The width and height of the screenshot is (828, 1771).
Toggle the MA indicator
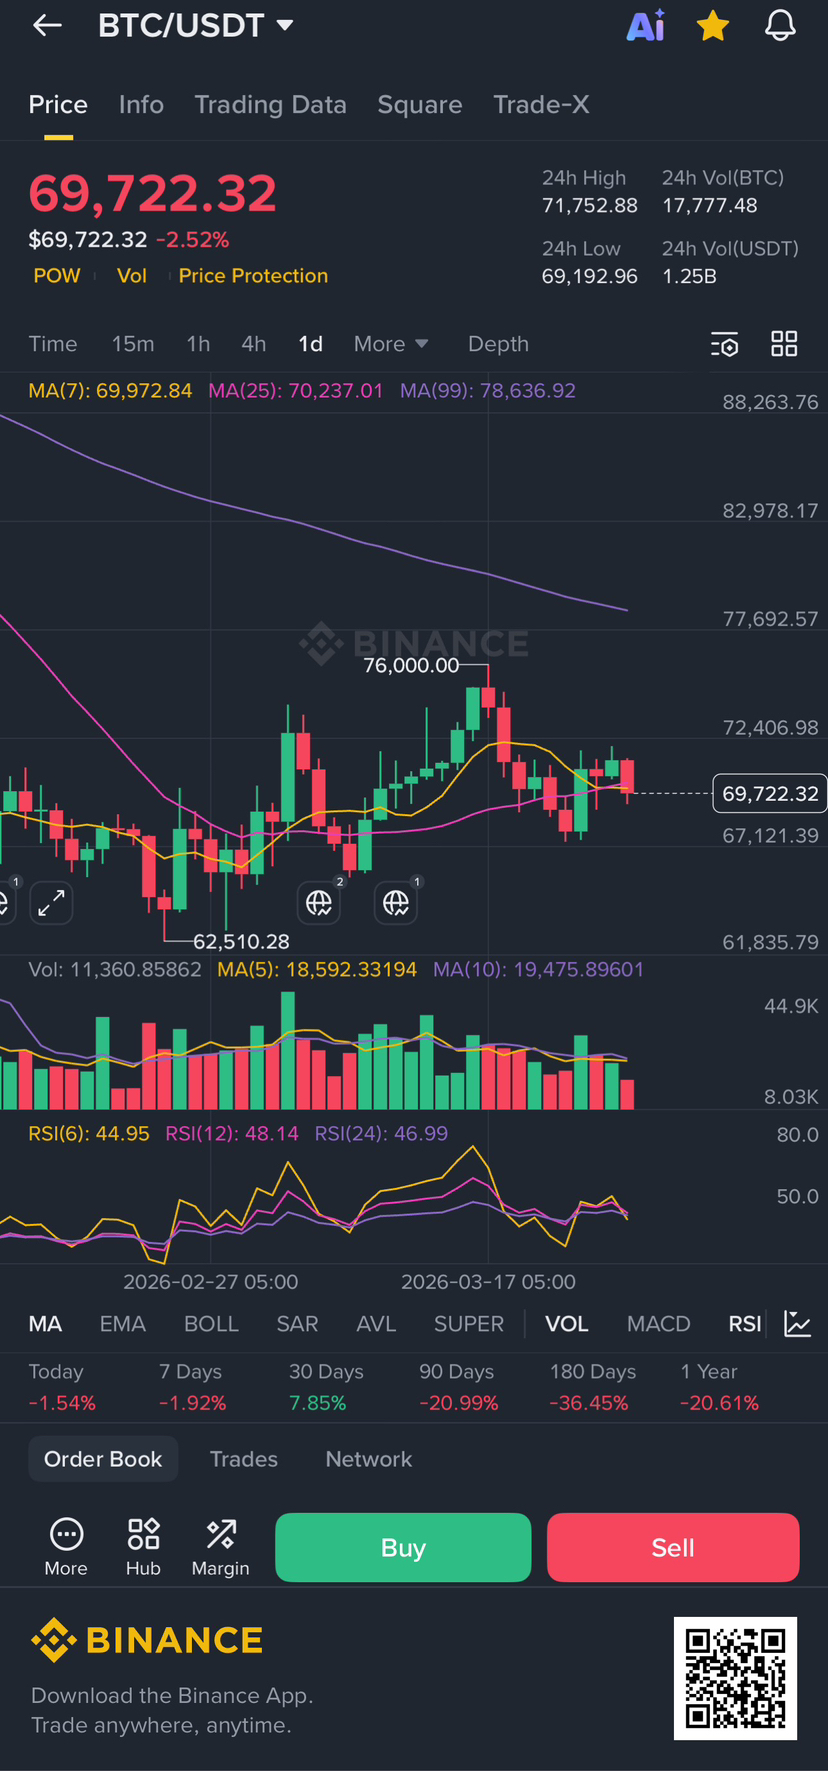pyautogui.click(x=45, y=1324)
